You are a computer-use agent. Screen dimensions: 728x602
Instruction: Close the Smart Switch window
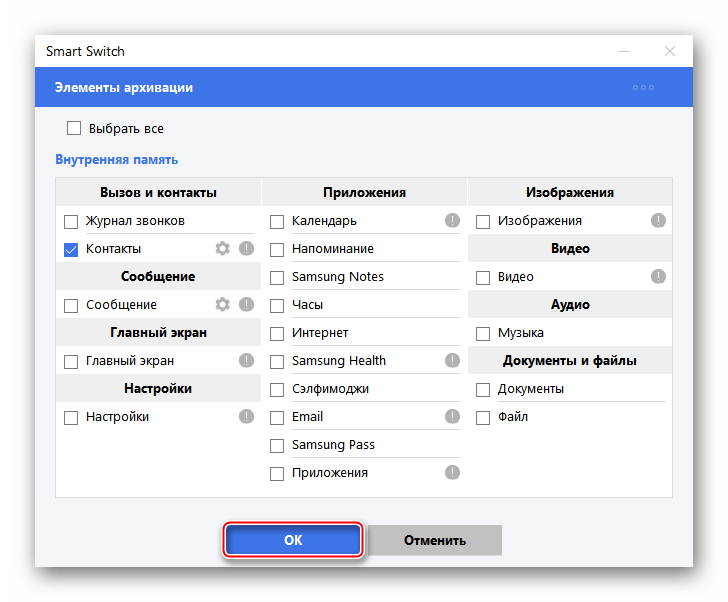tap(670, 51)
